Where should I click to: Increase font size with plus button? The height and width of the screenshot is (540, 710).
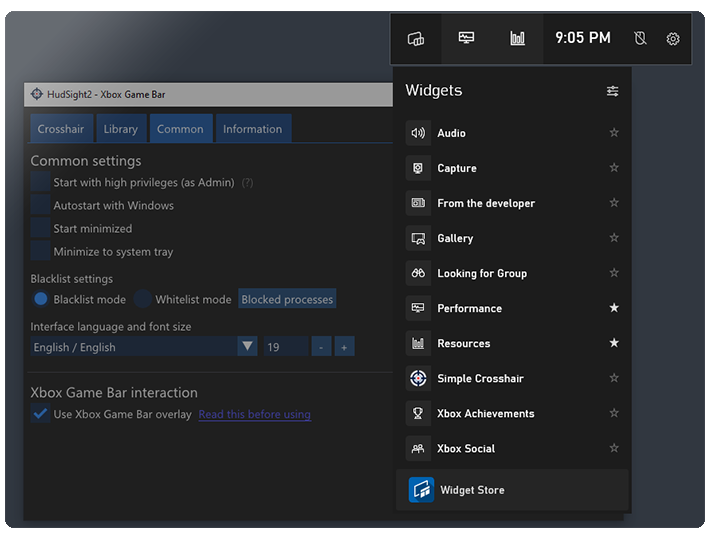pyautogui.click(x=344, y=347)
